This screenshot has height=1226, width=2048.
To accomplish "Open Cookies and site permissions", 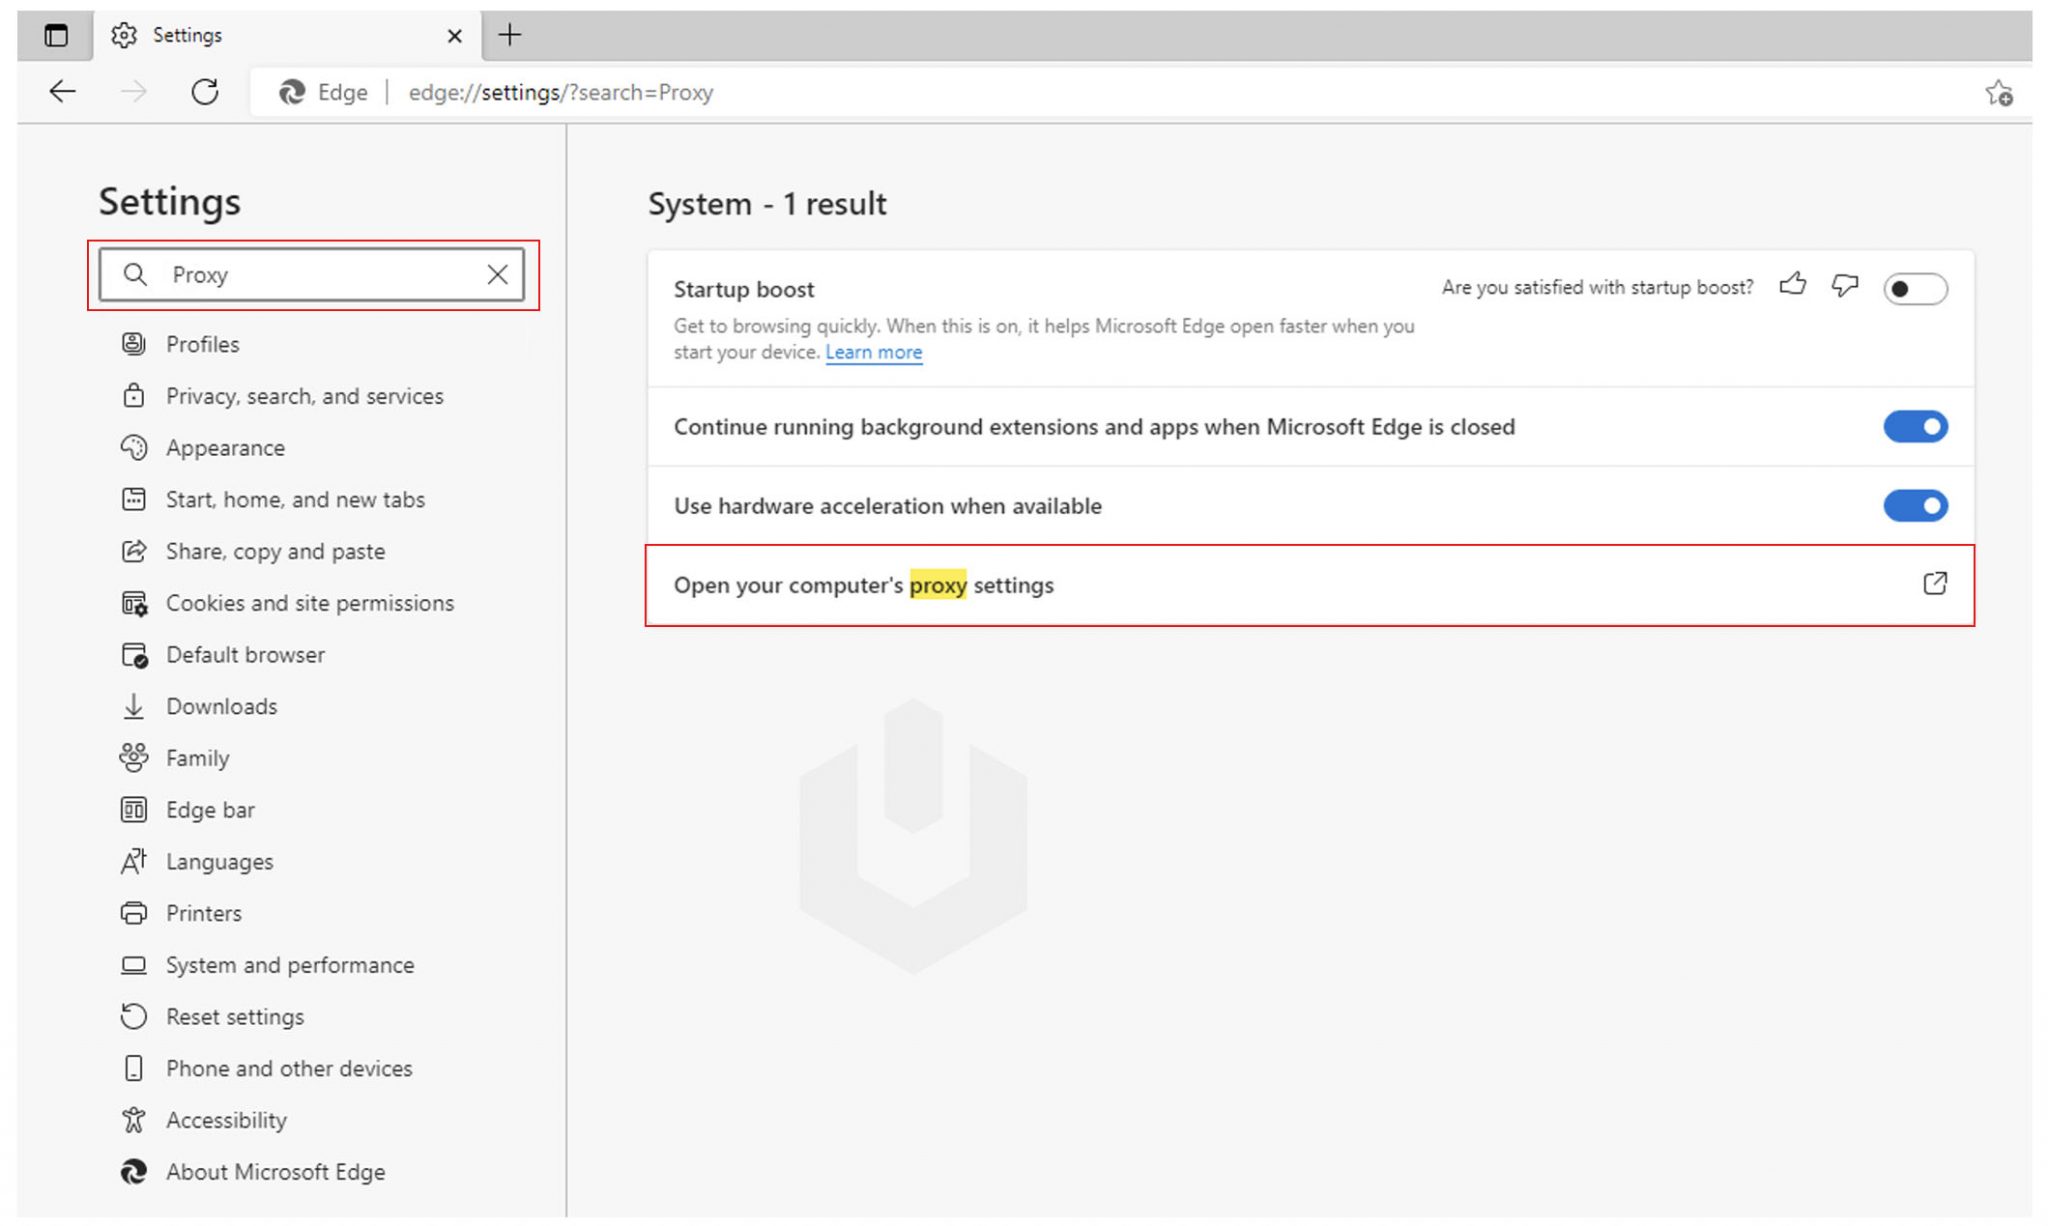I will click(x=310, y=602).
